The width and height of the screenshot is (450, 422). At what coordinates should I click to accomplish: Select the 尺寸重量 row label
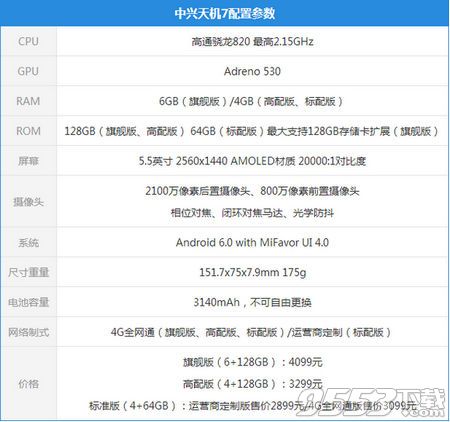(28, 272)
